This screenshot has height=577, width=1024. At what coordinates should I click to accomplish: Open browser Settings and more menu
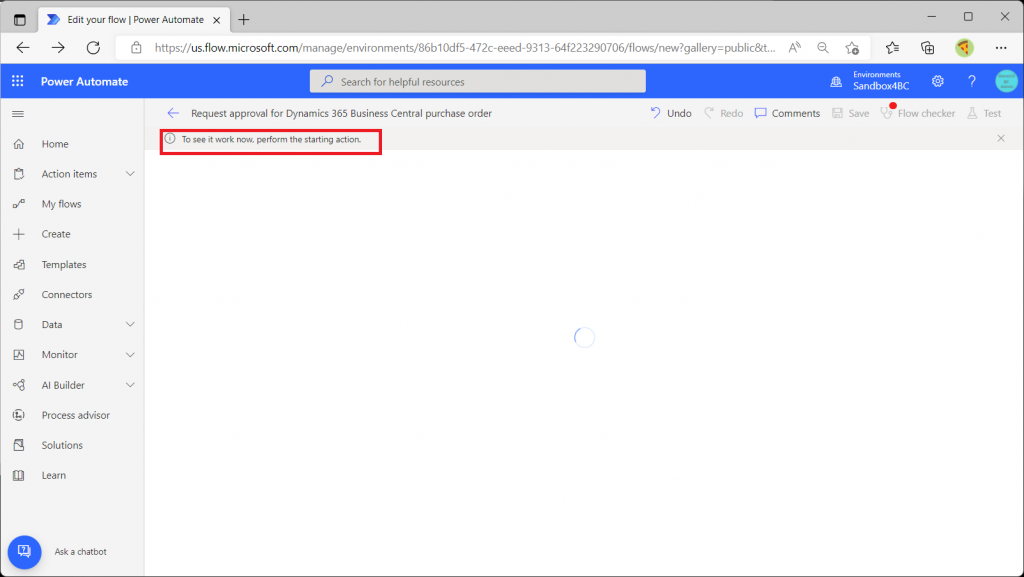(1001, 48)
